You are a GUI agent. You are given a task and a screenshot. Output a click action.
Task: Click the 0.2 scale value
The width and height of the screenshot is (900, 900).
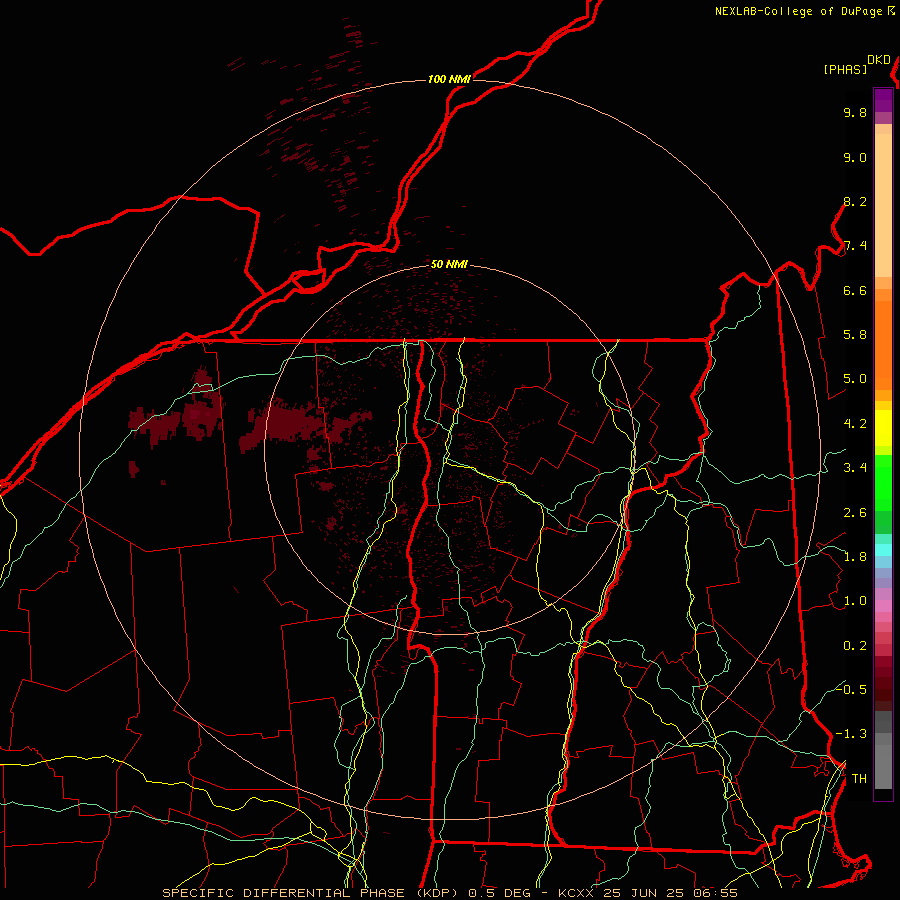[855, 646]
